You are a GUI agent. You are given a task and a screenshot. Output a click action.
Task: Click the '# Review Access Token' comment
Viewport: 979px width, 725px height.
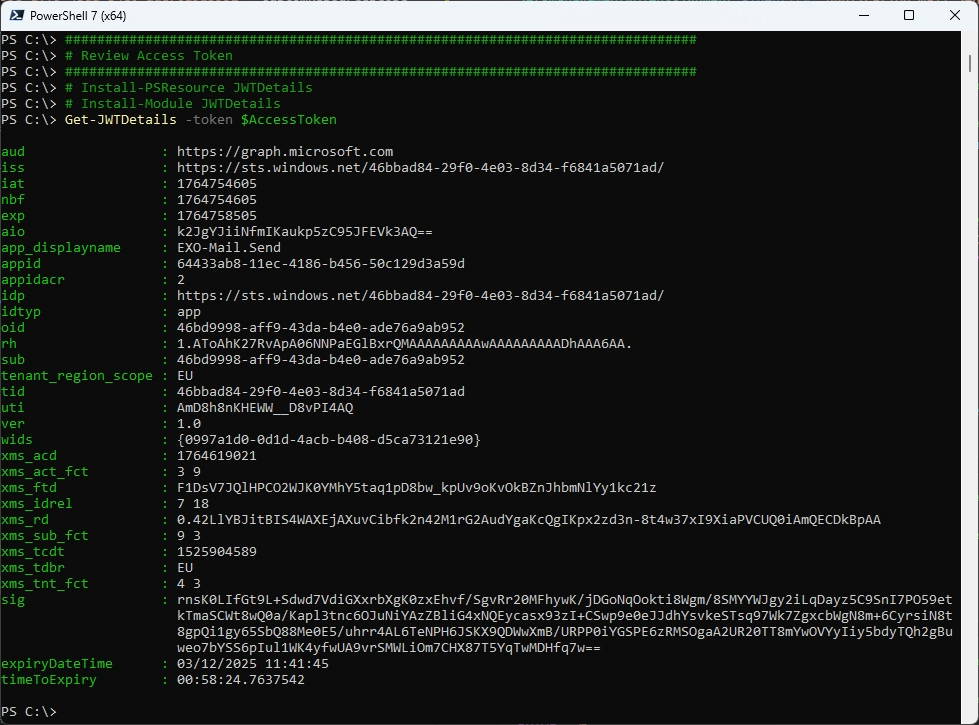[149, 56]
